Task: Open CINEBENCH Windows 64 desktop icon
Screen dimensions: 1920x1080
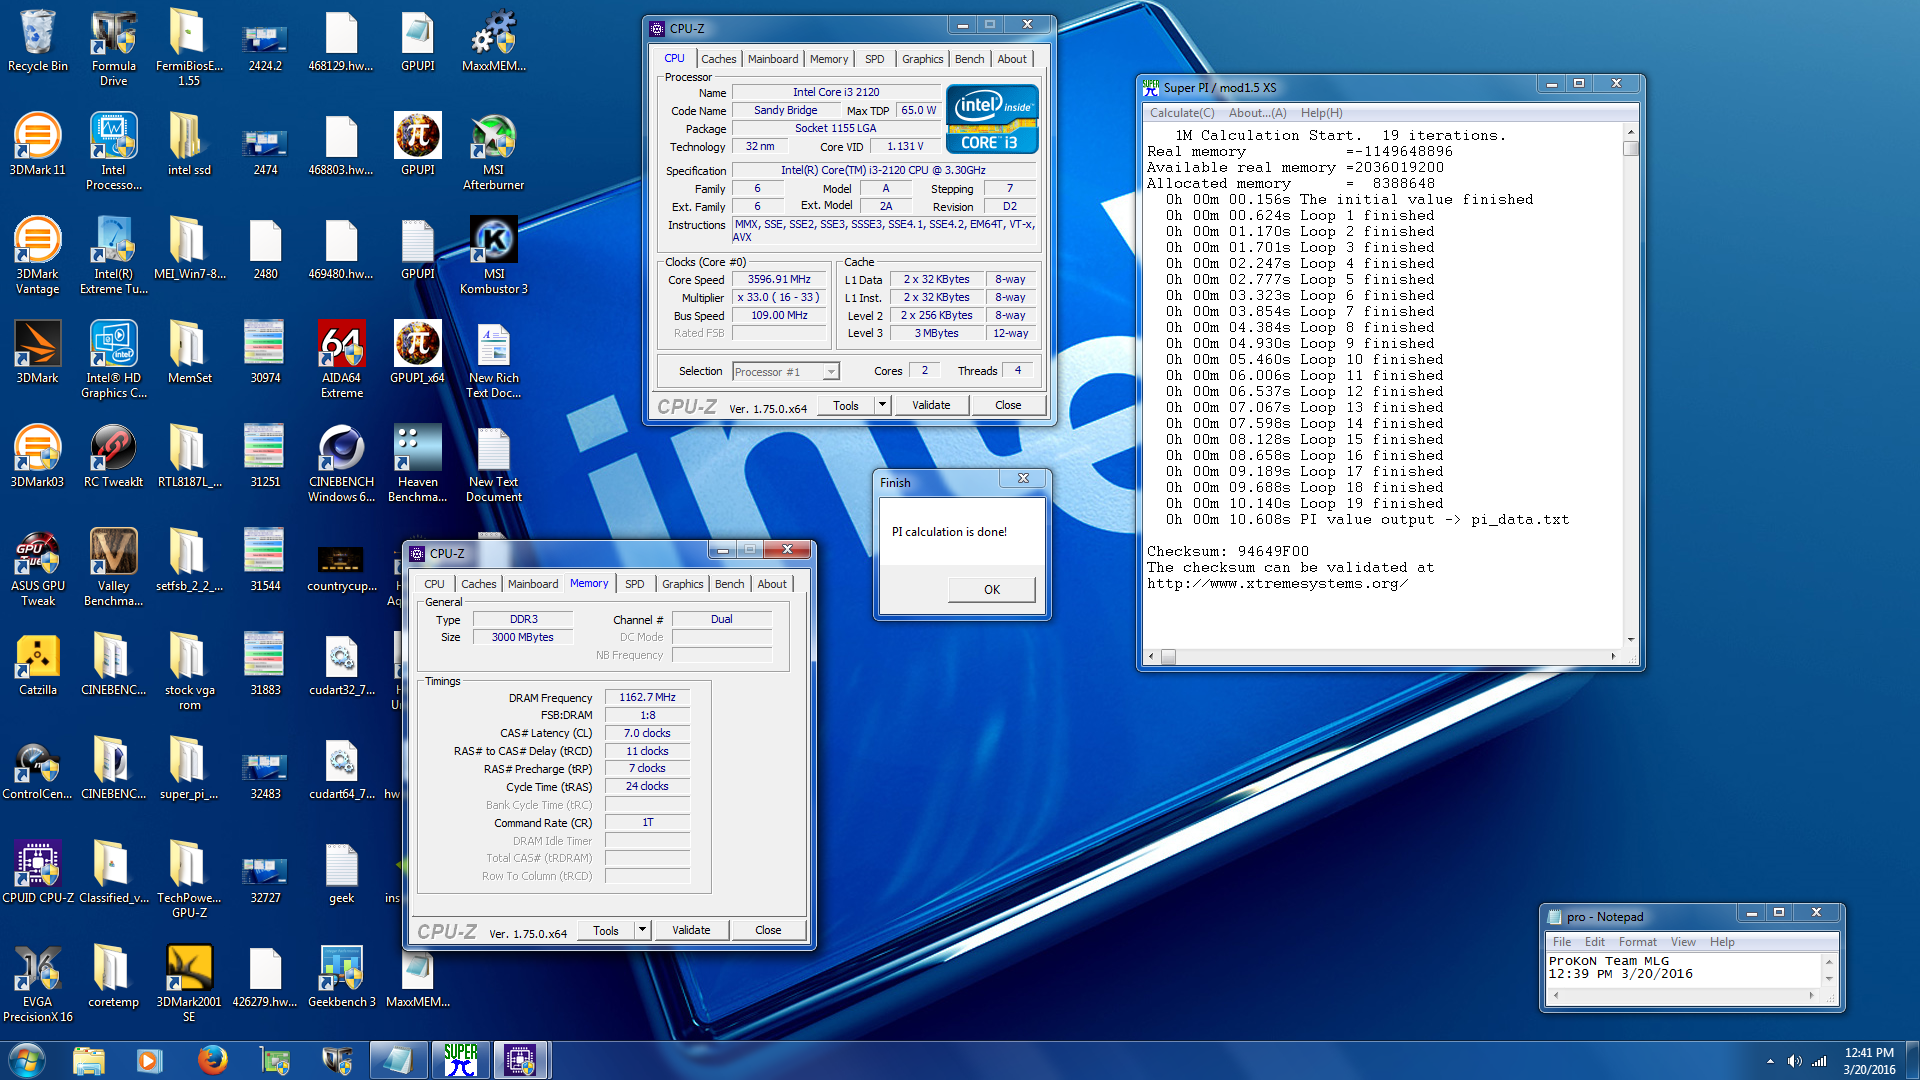Action: click(x=341, y=462)
